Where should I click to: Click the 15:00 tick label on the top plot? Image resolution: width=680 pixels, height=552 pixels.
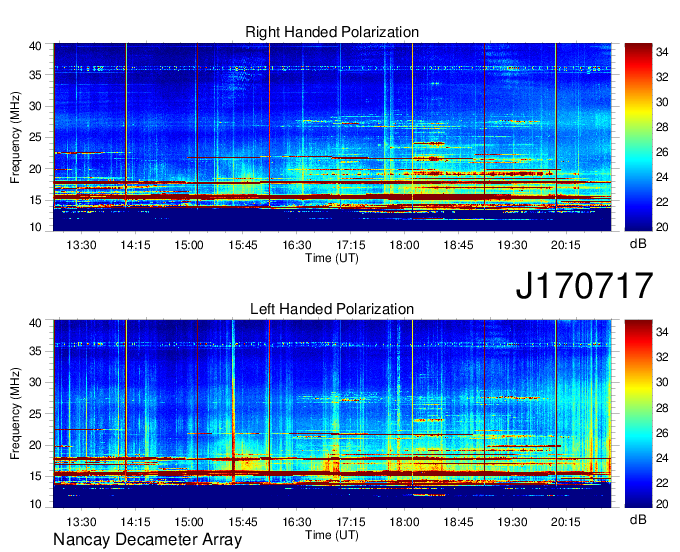coord(189,245)
